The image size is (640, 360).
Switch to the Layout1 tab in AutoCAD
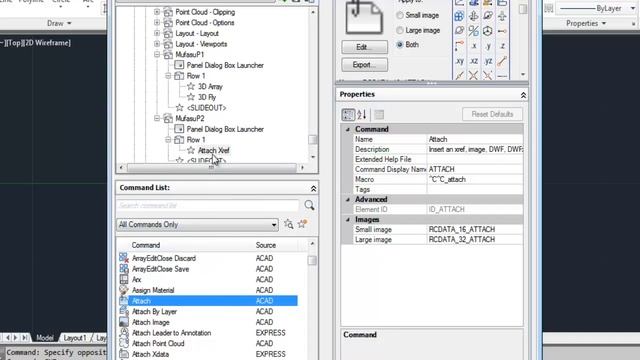[75, 338]
